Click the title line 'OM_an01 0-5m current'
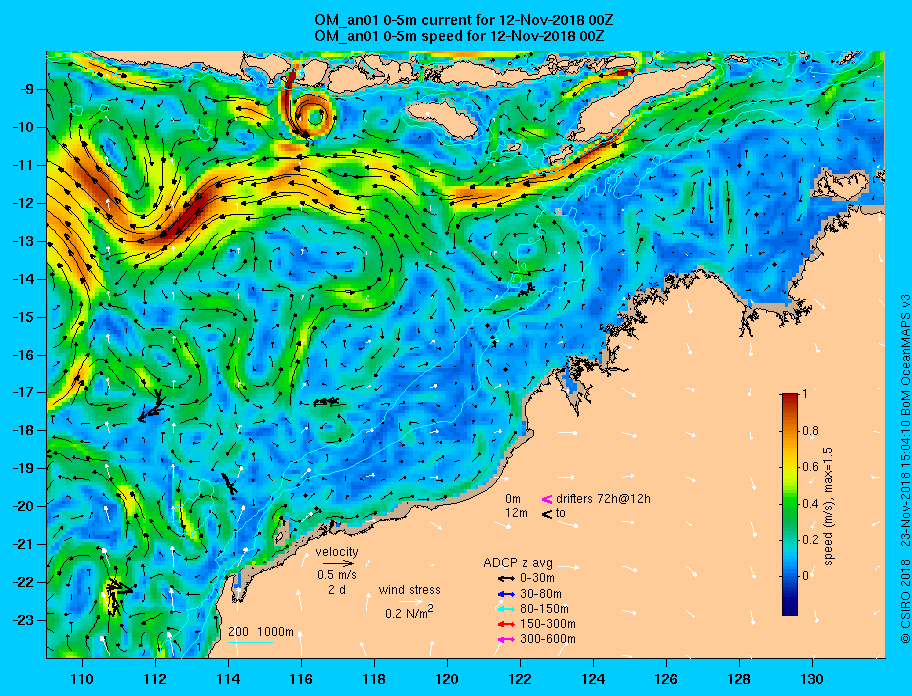 (x=464, y=20)
